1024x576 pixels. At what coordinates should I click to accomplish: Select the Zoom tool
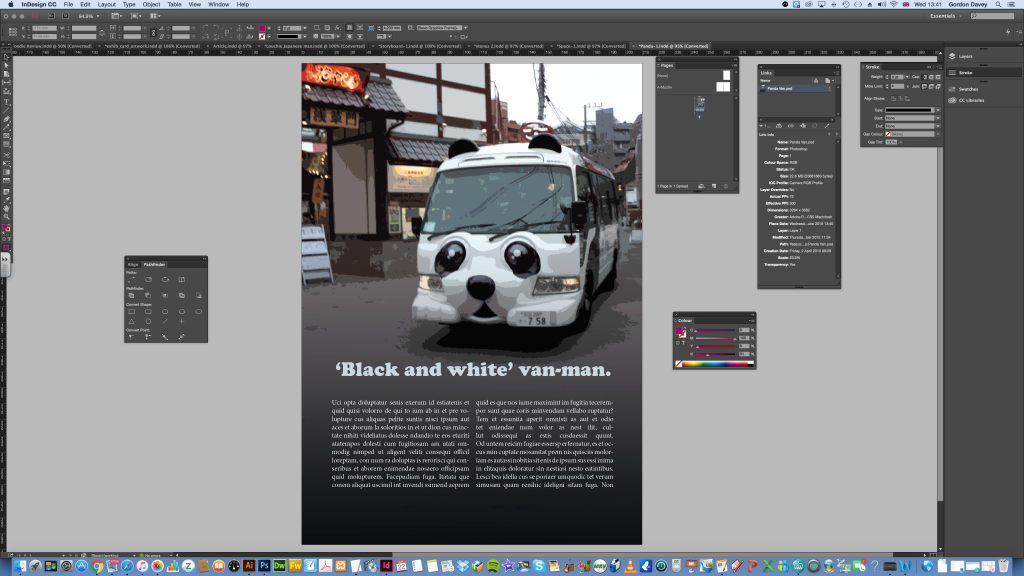coord(7,217)
